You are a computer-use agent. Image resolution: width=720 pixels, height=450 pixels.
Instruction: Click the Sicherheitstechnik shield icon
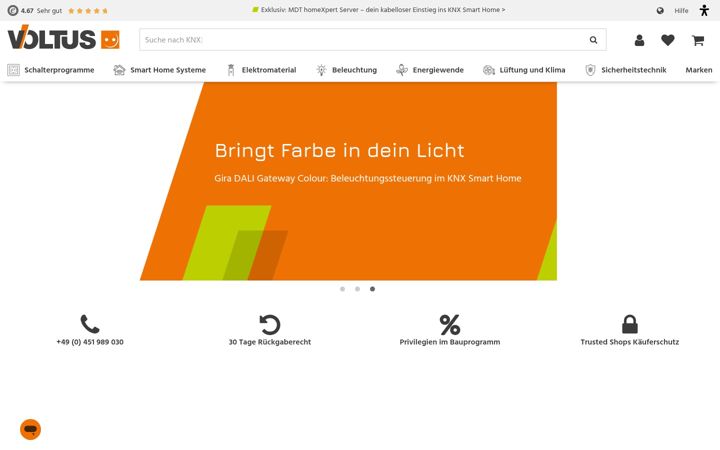pyautogui.click(x=591, y=70)
